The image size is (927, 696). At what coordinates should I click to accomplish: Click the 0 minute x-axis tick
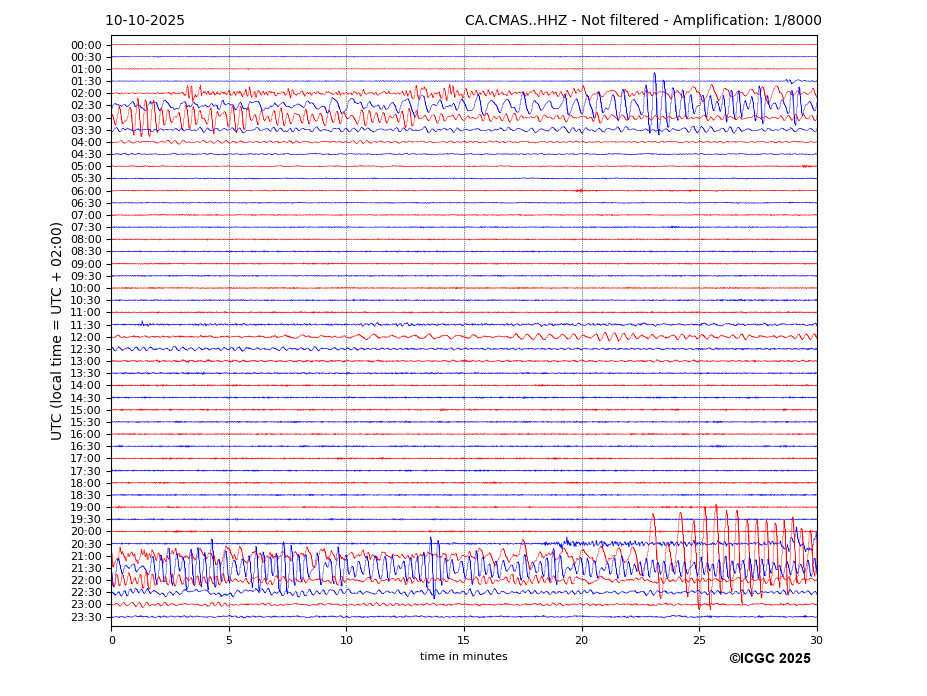tap(112, 640)
